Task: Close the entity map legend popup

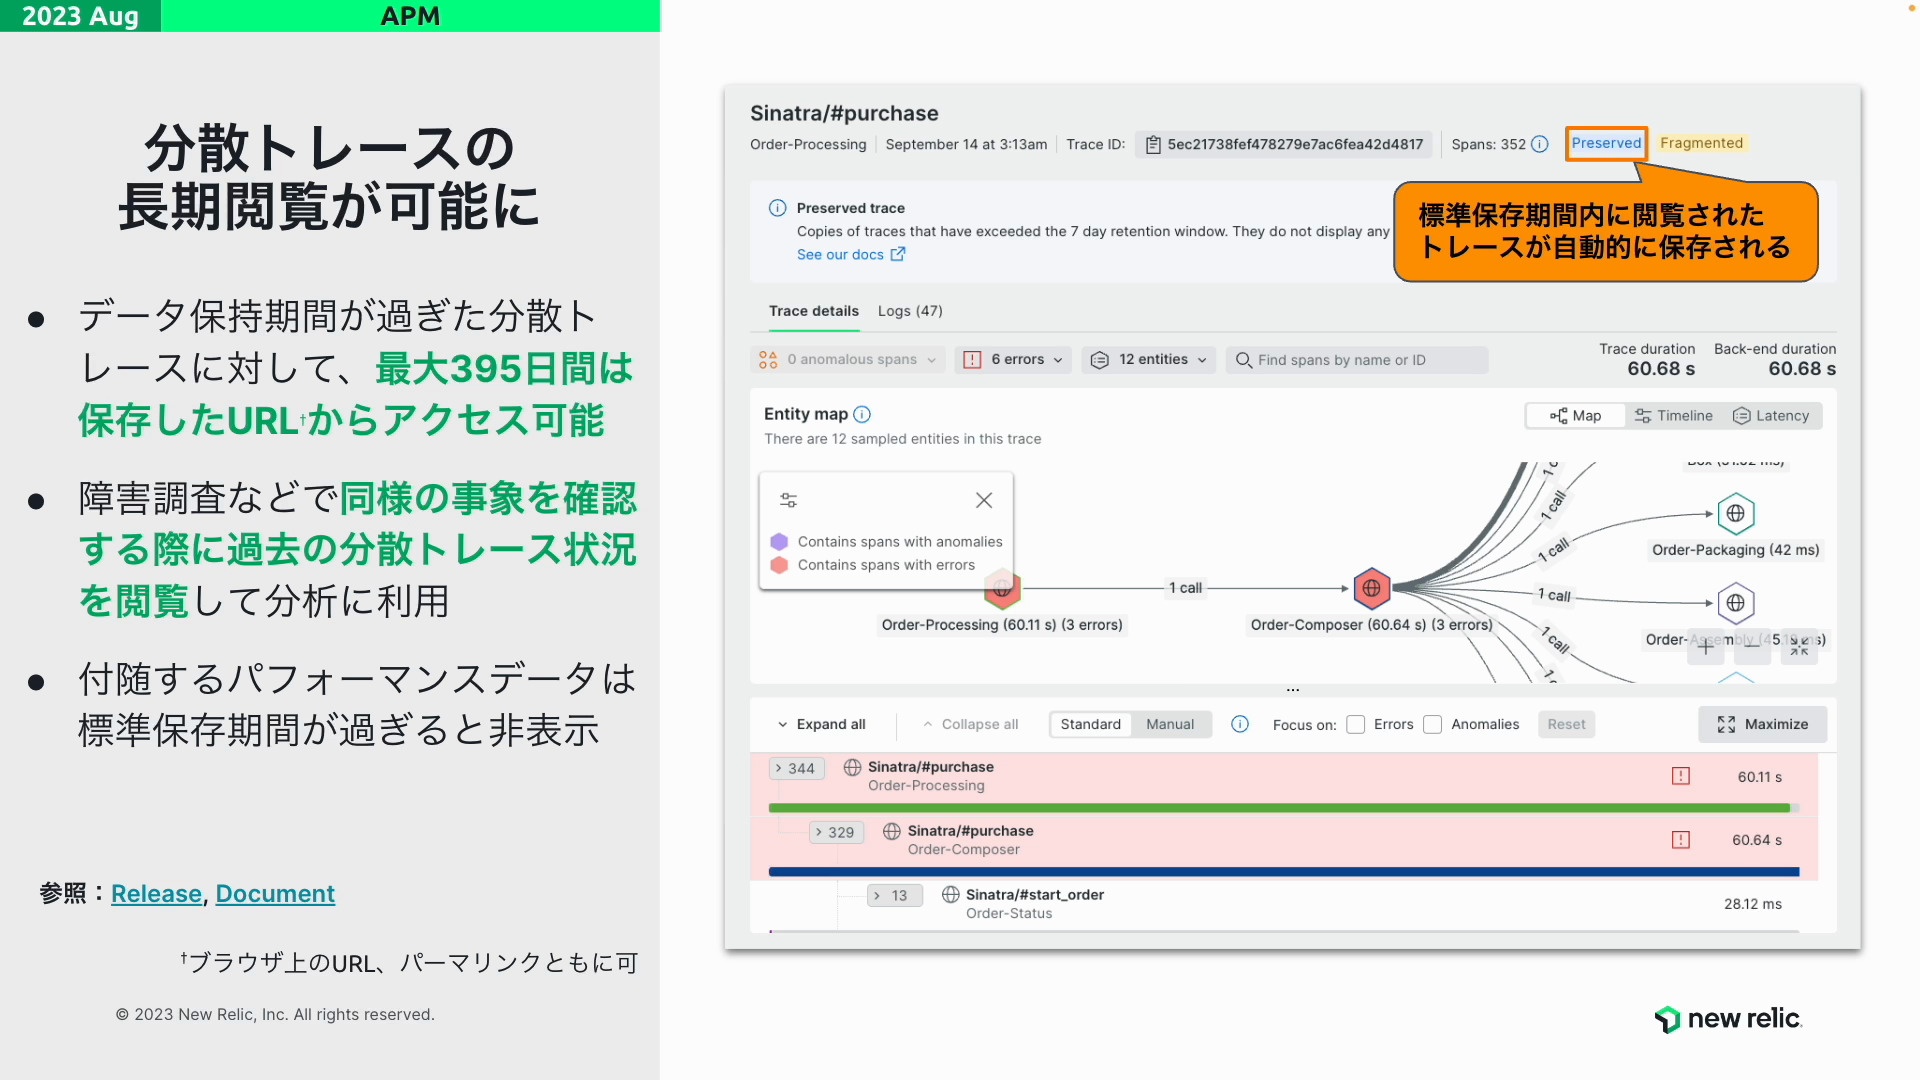Action: point(984,500)
